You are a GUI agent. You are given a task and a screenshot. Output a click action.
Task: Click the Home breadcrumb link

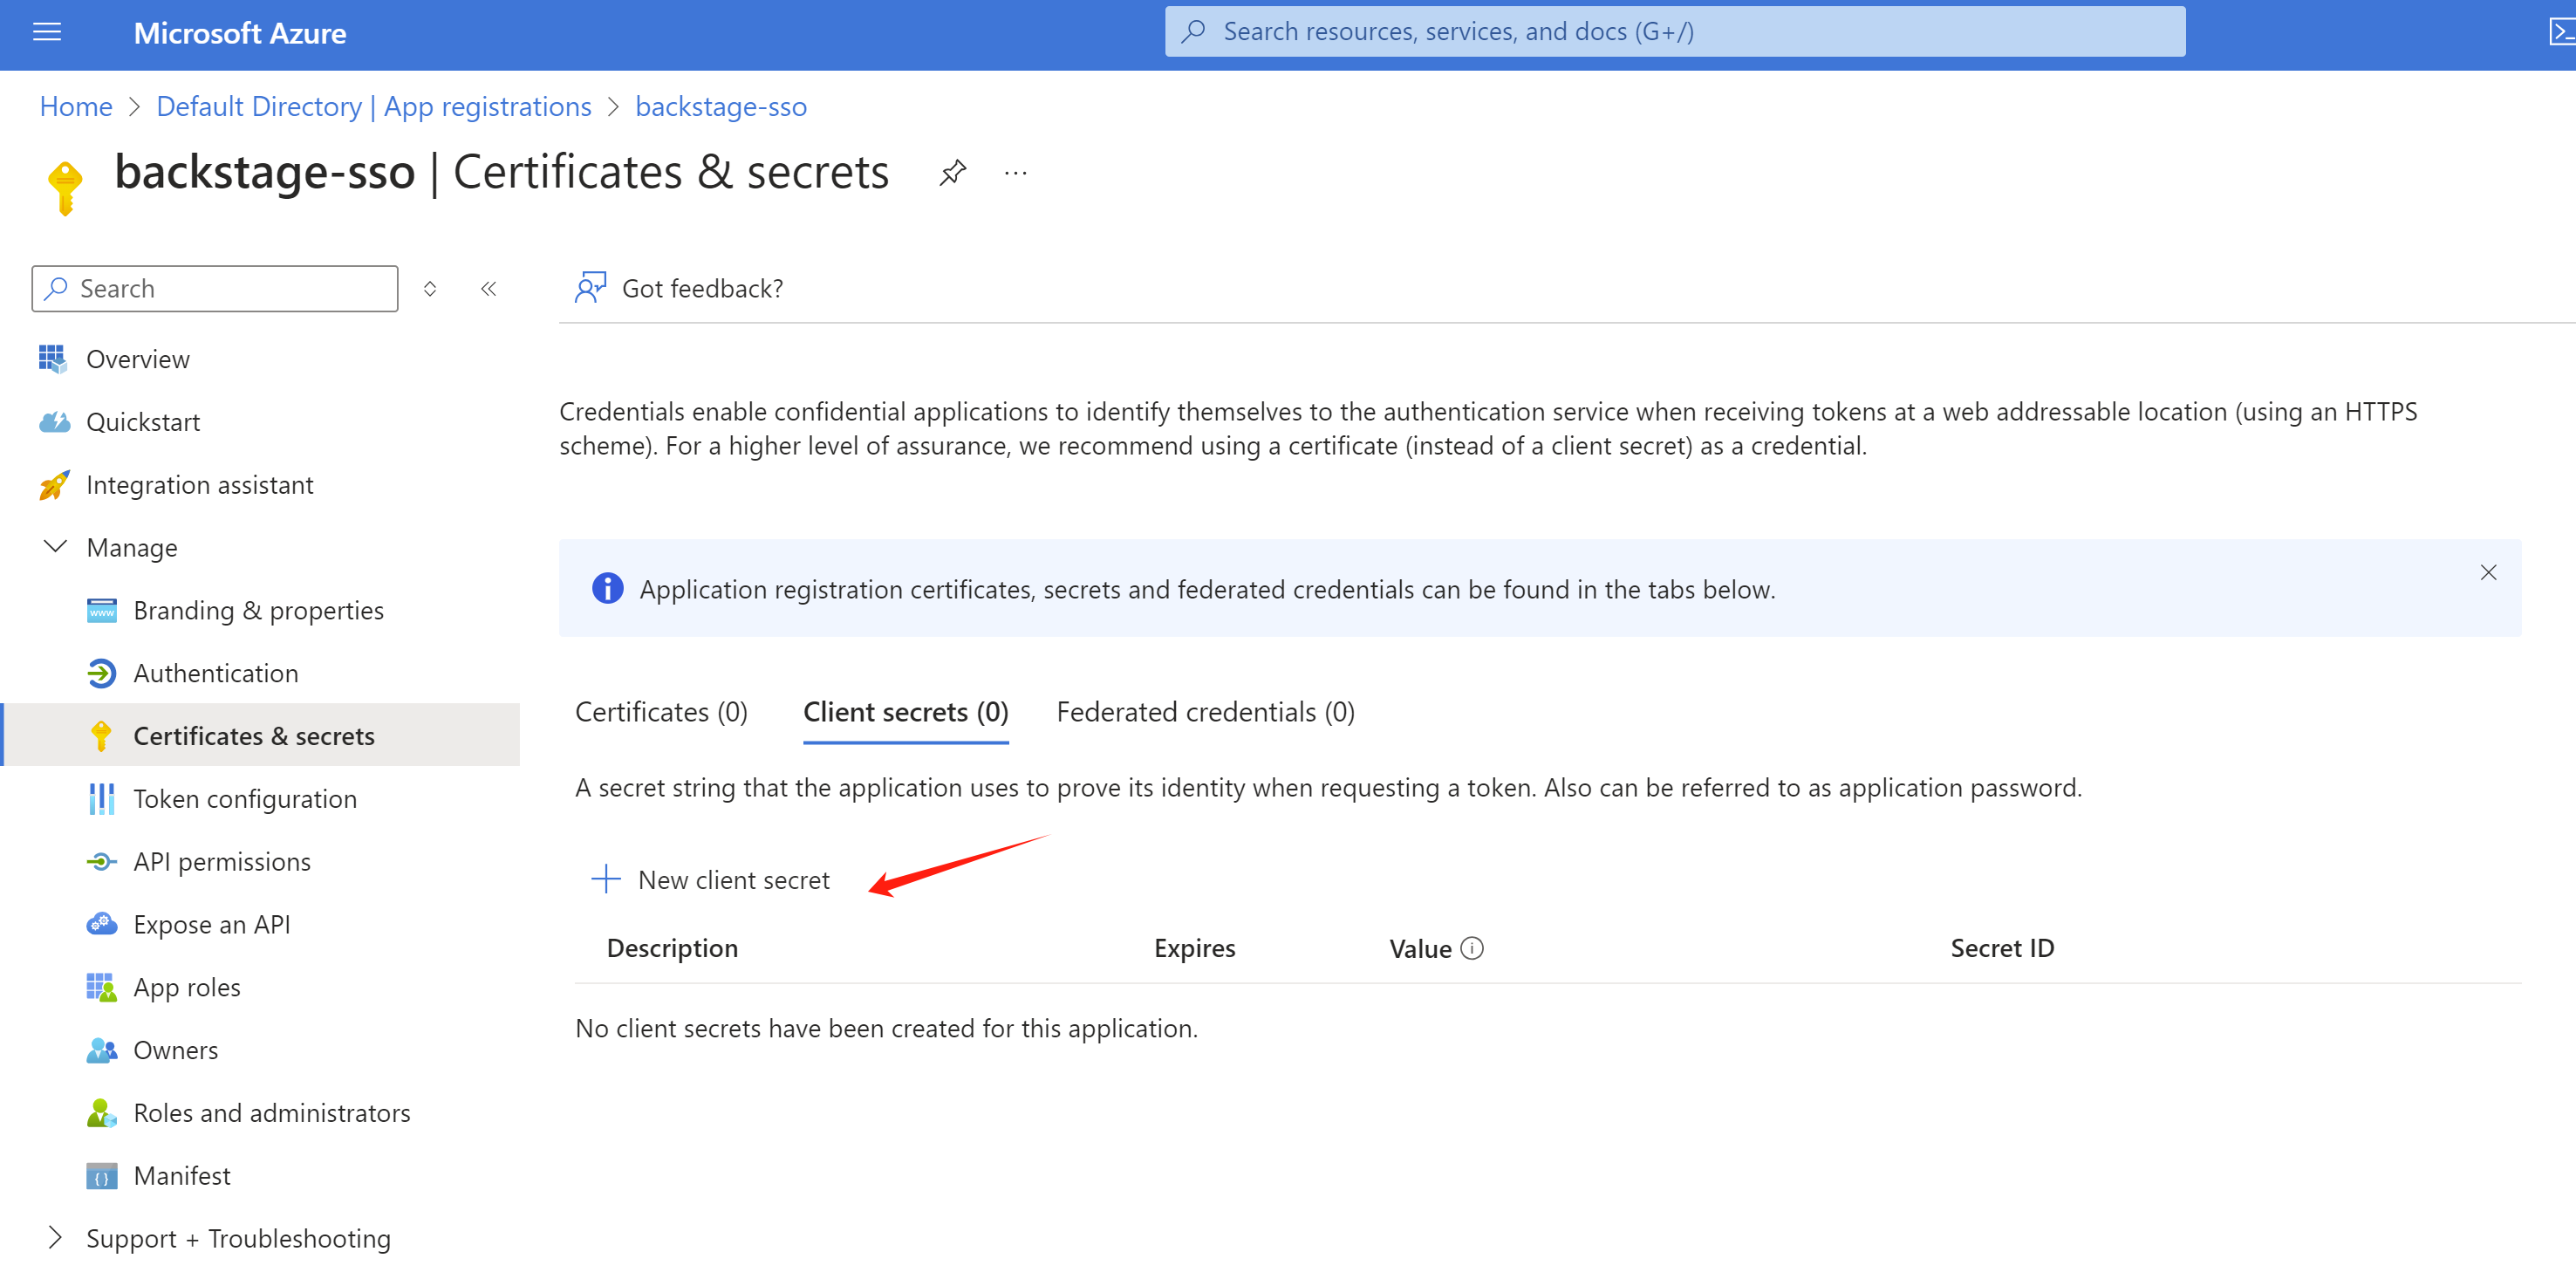[76, 106]
